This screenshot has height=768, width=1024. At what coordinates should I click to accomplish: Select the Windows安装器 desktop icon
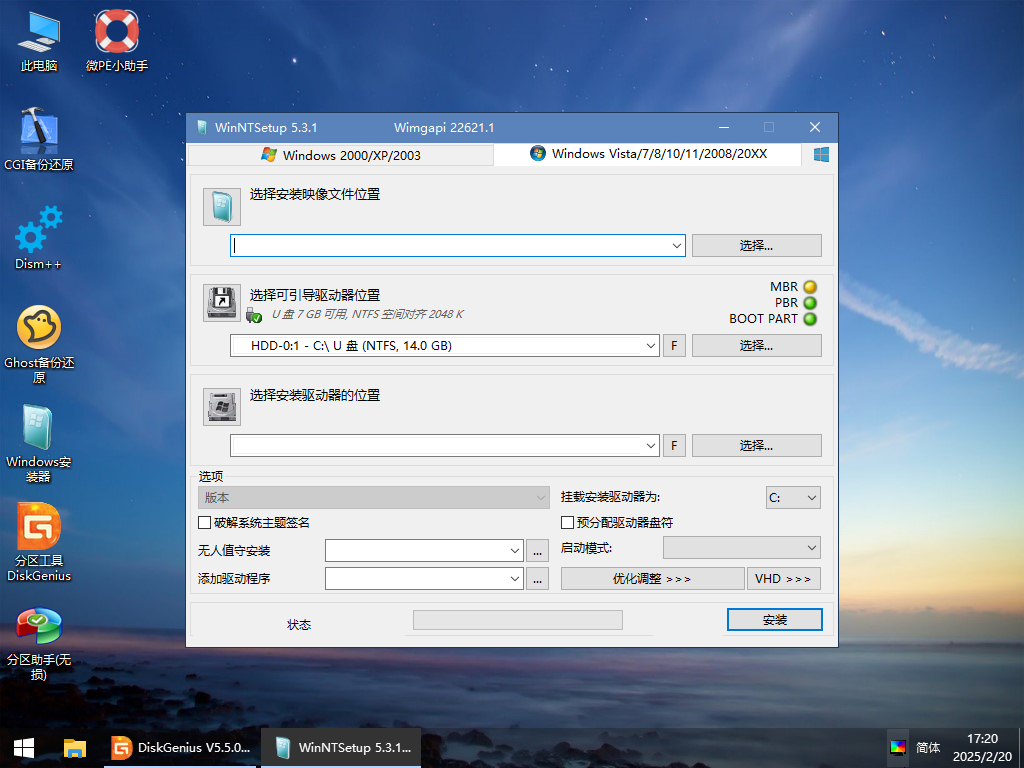[x=39, y=444]
